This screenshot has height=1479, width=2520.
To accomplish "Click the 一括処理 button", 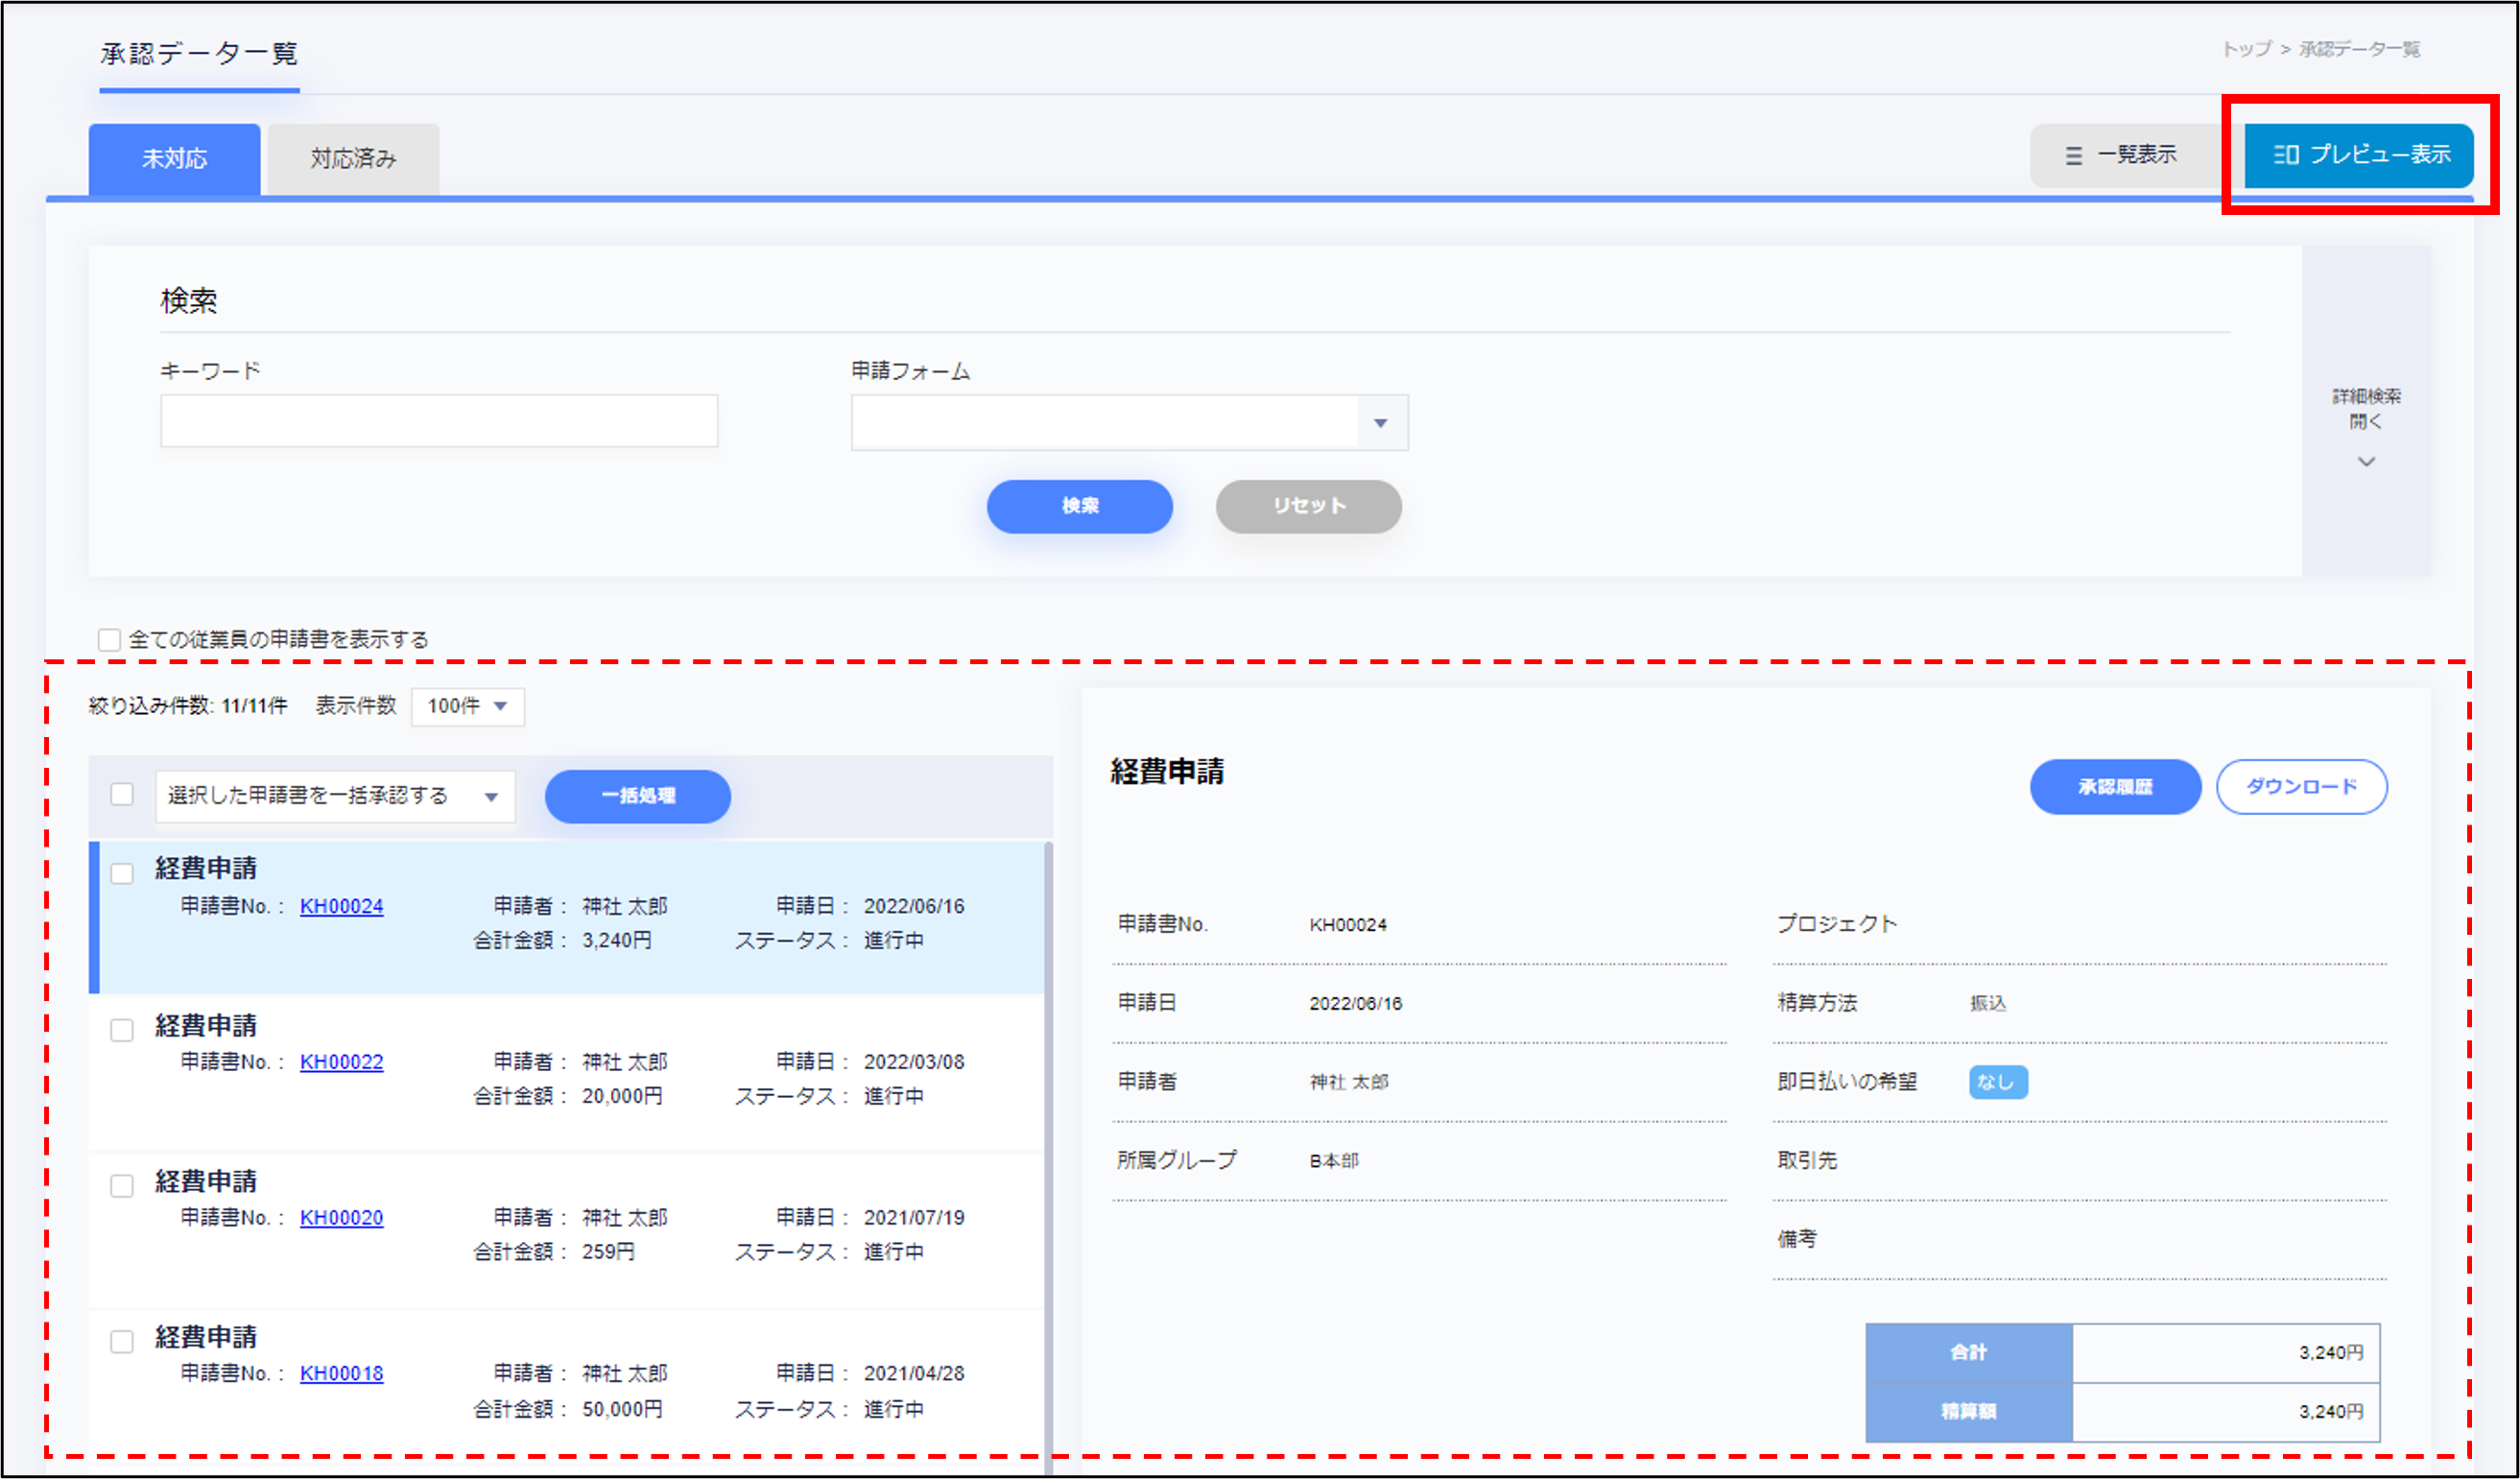I will (637, 796).
